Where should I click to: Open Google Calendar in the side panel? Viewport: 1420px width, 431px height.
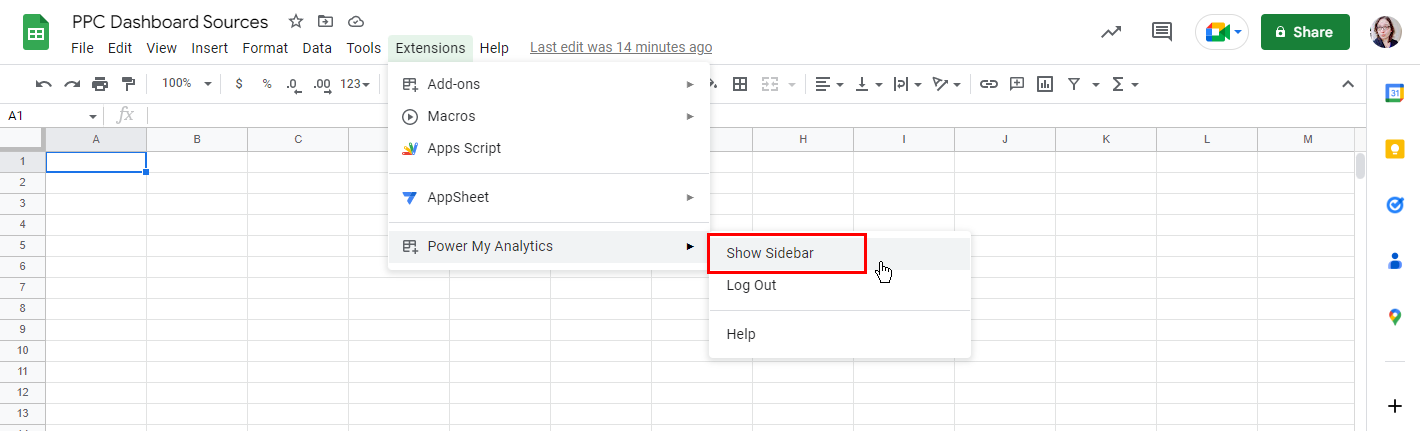coord(1395,93)
